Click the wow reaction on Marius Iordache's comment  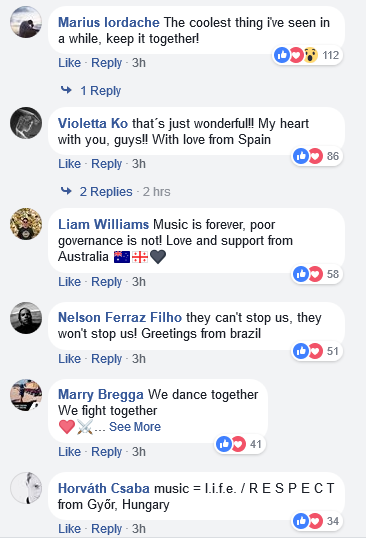coord(310,55)
